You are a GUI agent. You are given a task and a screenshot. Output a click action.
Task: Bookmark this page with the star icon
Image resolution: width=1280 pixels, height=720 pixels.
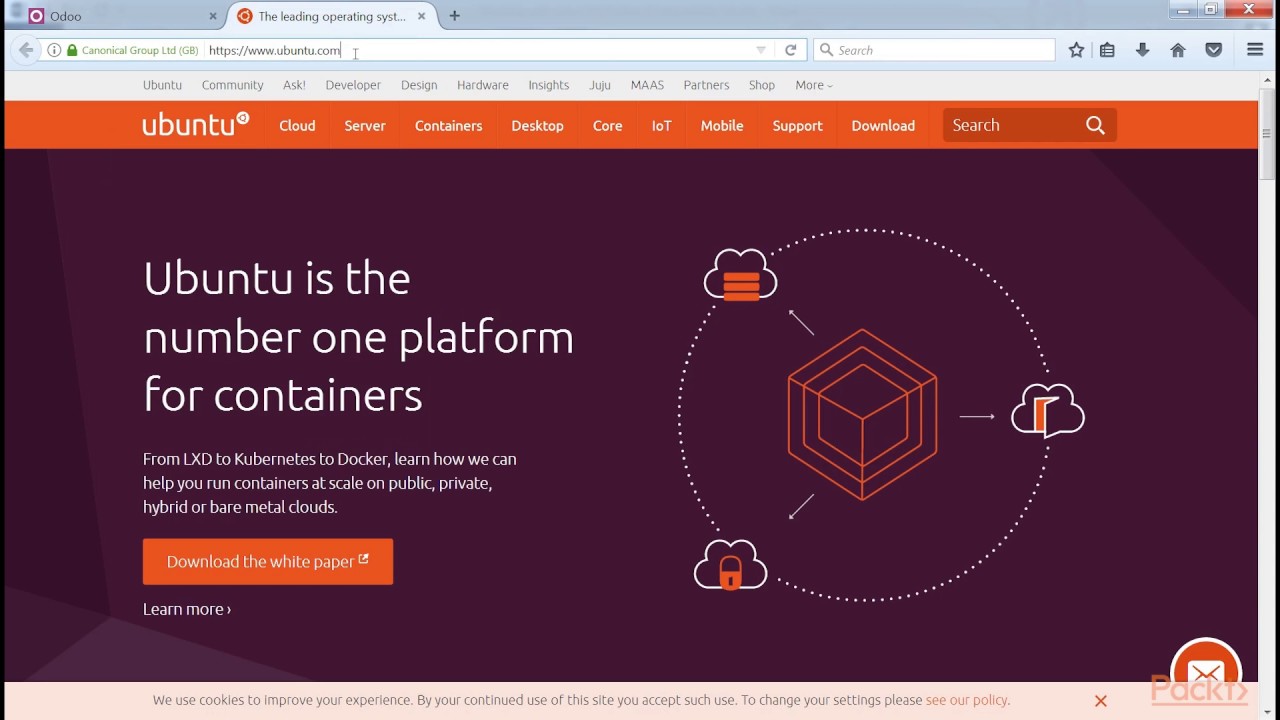pos(1076,50)
